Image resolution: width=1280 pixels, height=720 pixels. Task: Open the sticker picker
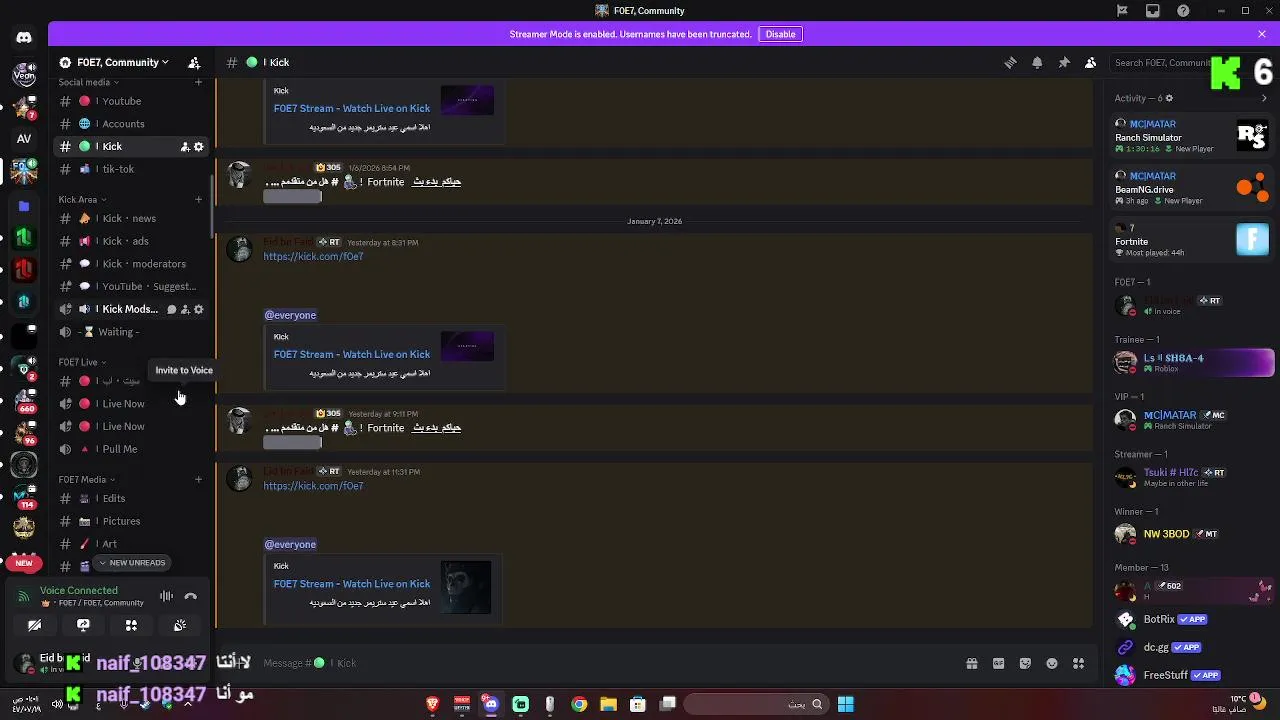(x=1025, y=663)
